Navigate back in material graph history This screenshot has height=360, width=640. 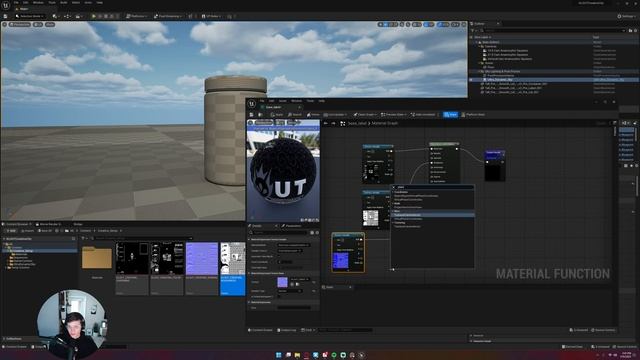pos(325,123)
